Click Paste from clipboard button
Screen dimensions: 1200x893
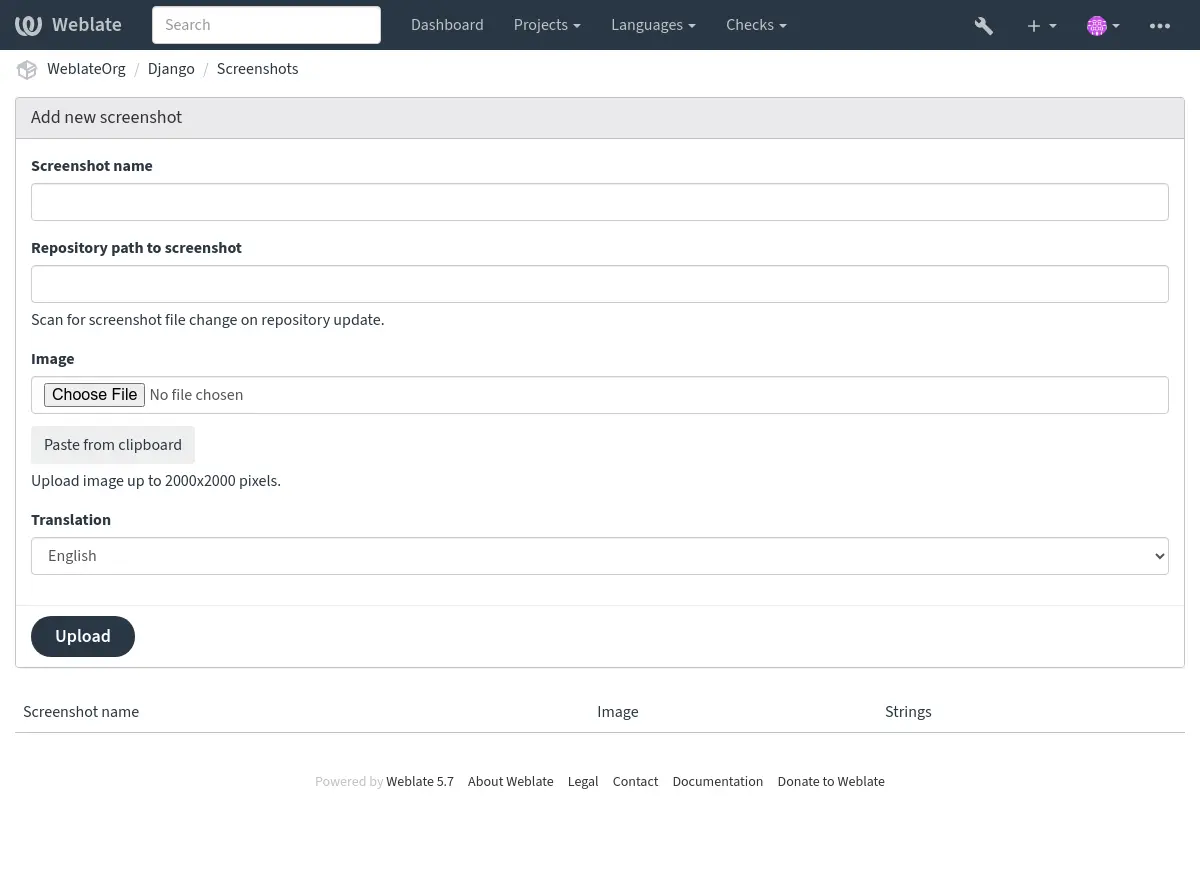(x=113, y=445)
